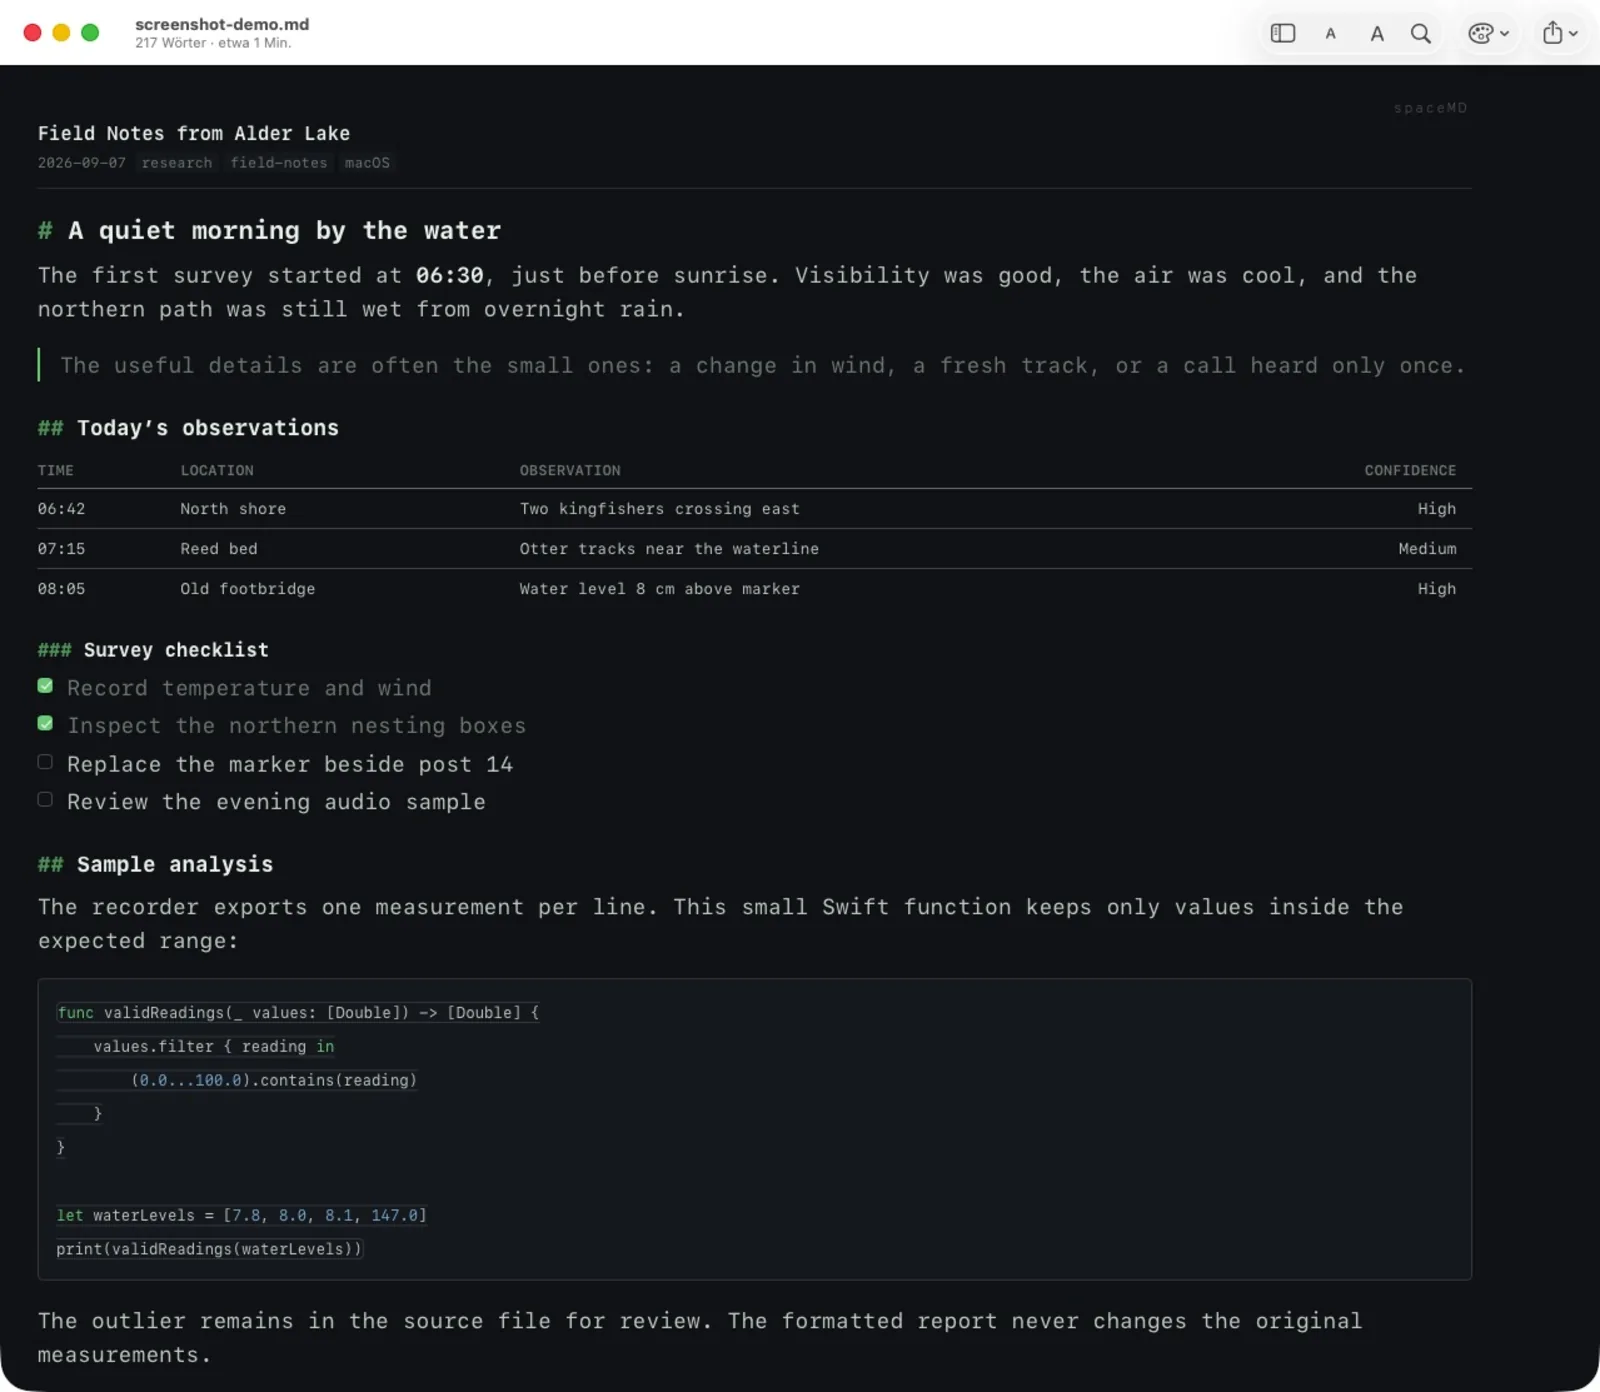Click Two kingfishers crossing east cell
The width and height of the screenshot is (1600, 1392).
660,509
